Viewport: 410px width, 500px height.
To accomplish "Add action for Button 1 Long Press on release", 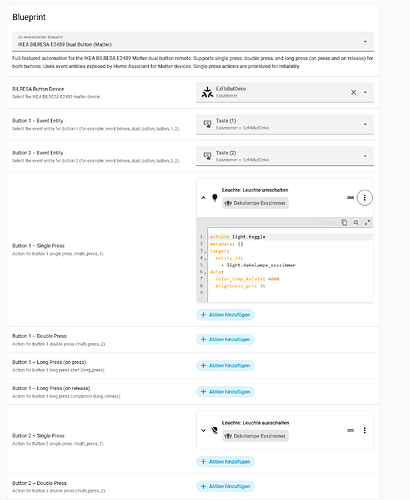I will point(225,392).
